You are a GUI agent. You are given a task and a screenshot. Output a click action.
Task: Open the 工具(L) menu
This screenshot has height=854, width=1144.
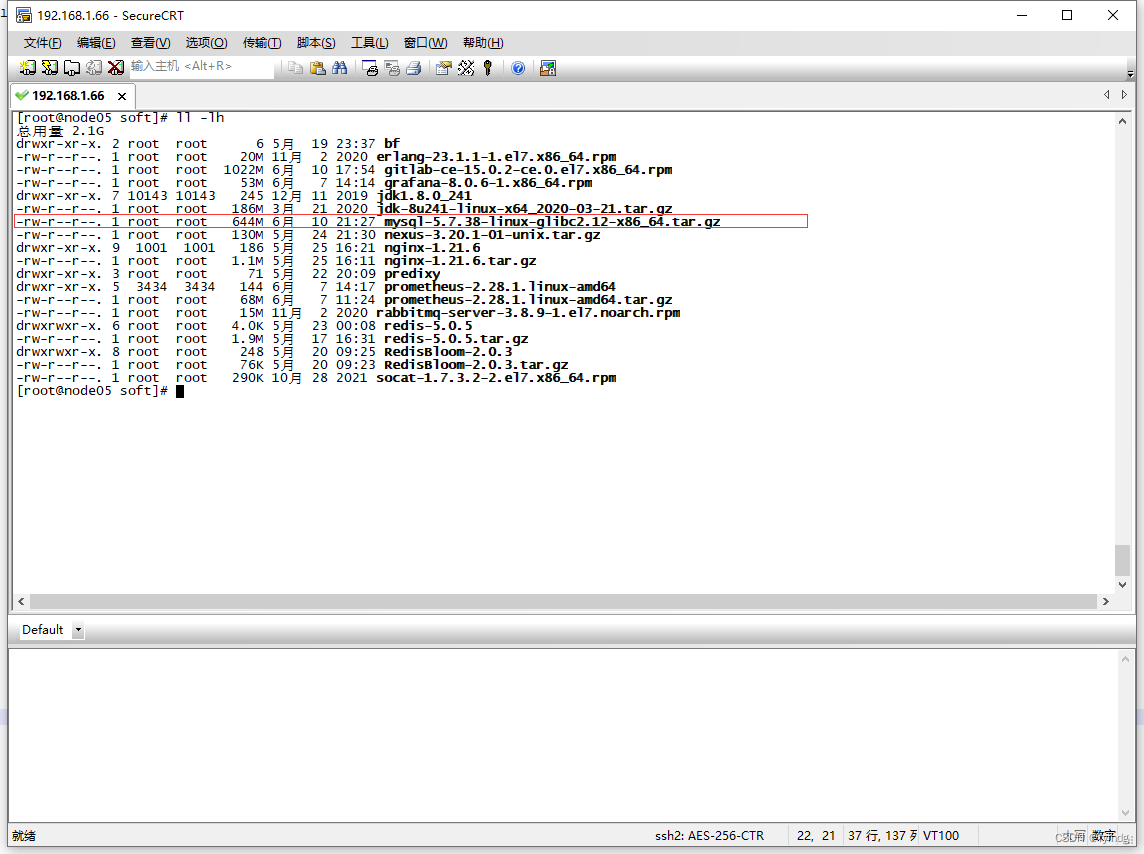click(369, 43)
